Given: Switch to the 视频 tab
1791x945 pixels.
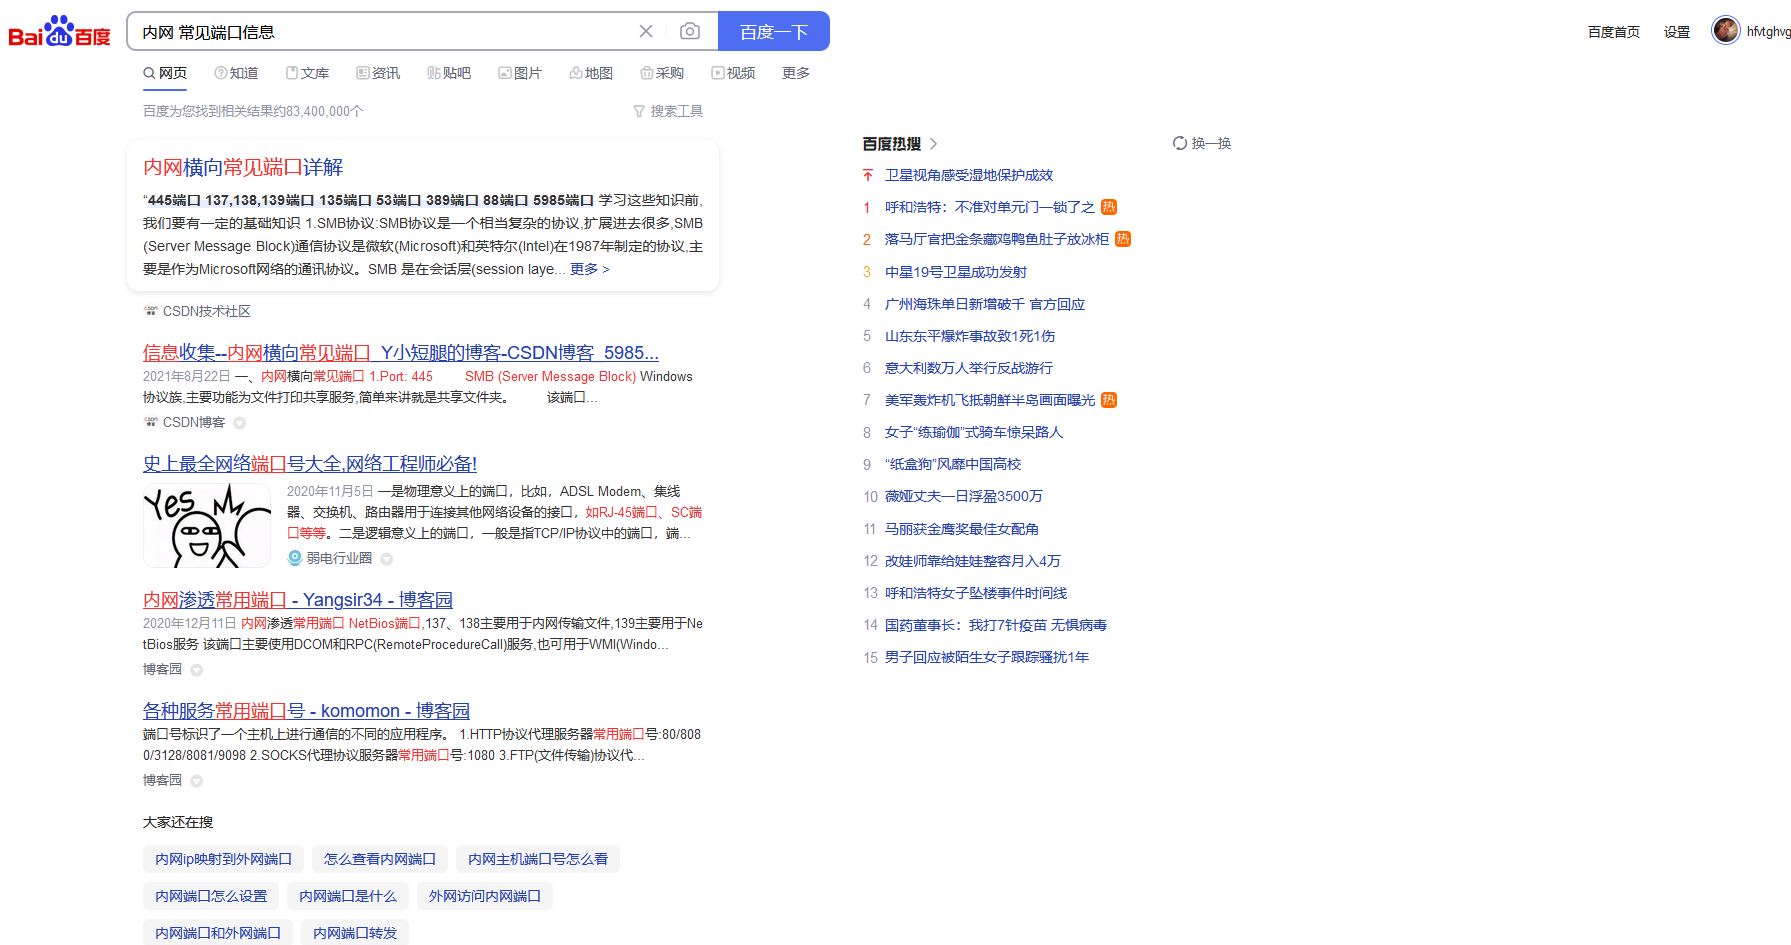Looking at the screenshot, I should click(x=733, y=73).
